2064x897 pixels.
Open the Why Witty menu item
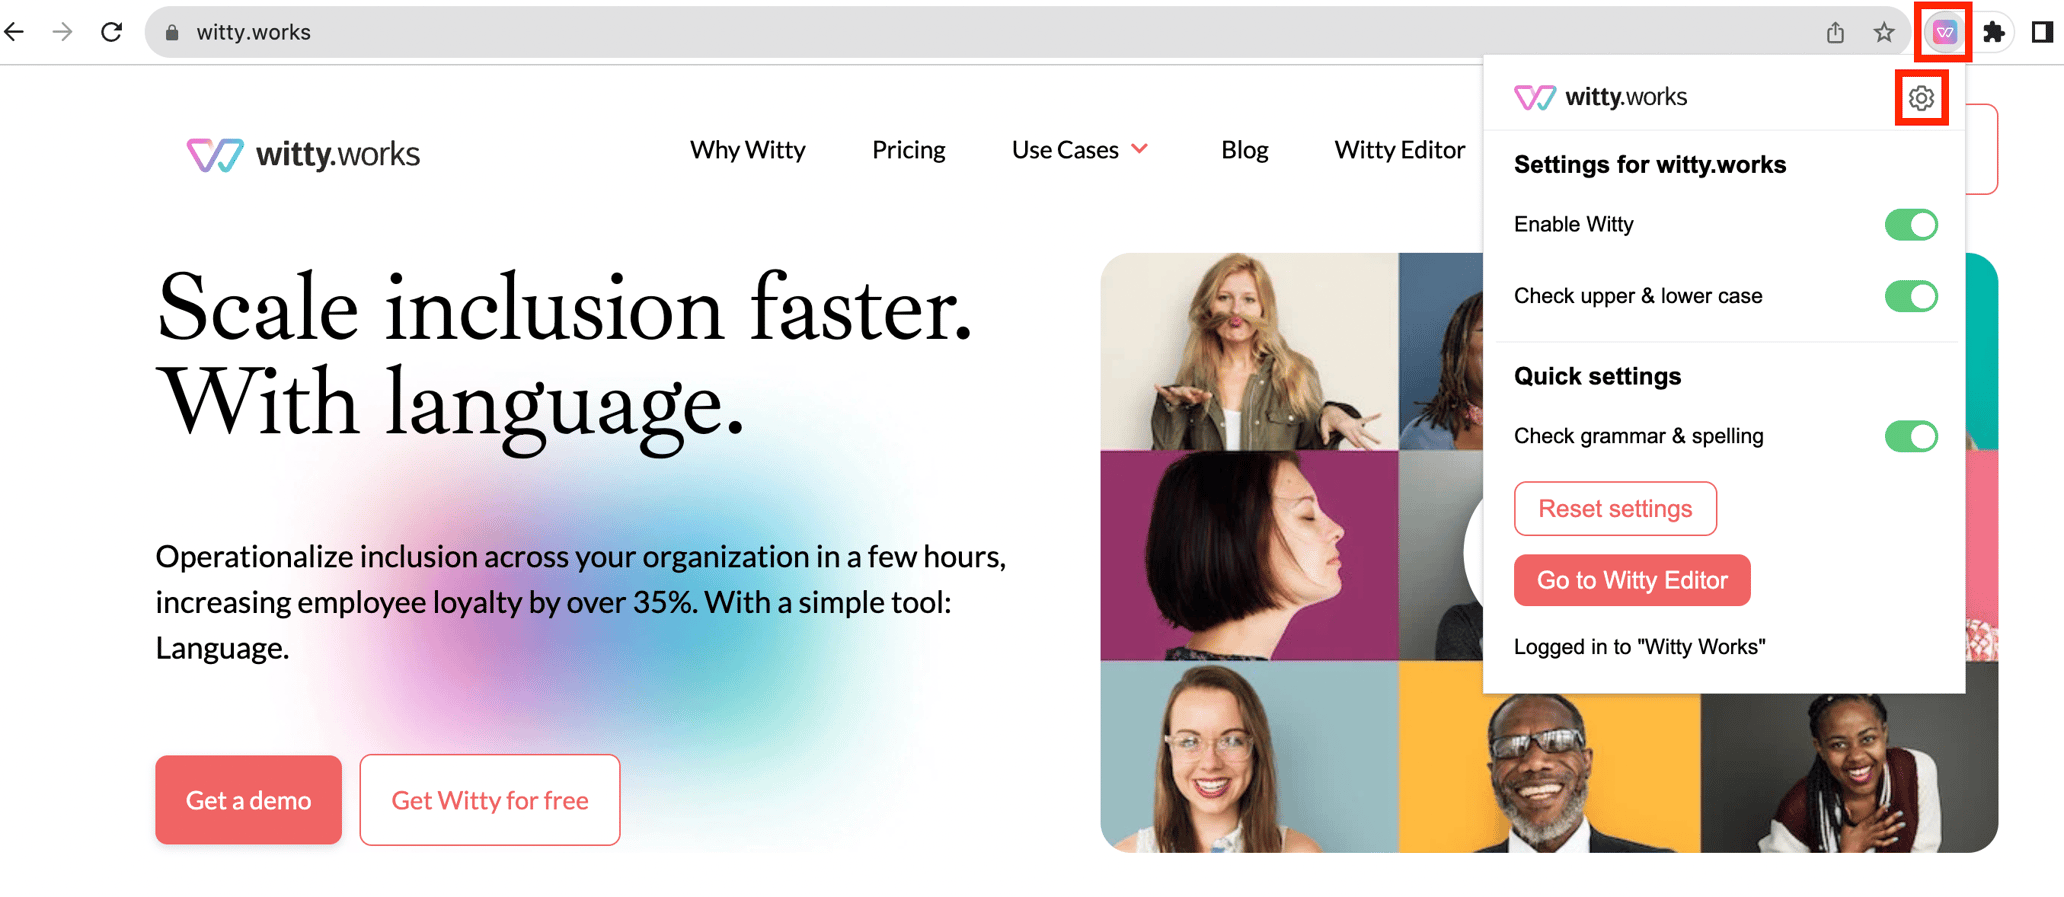point(747,150)
